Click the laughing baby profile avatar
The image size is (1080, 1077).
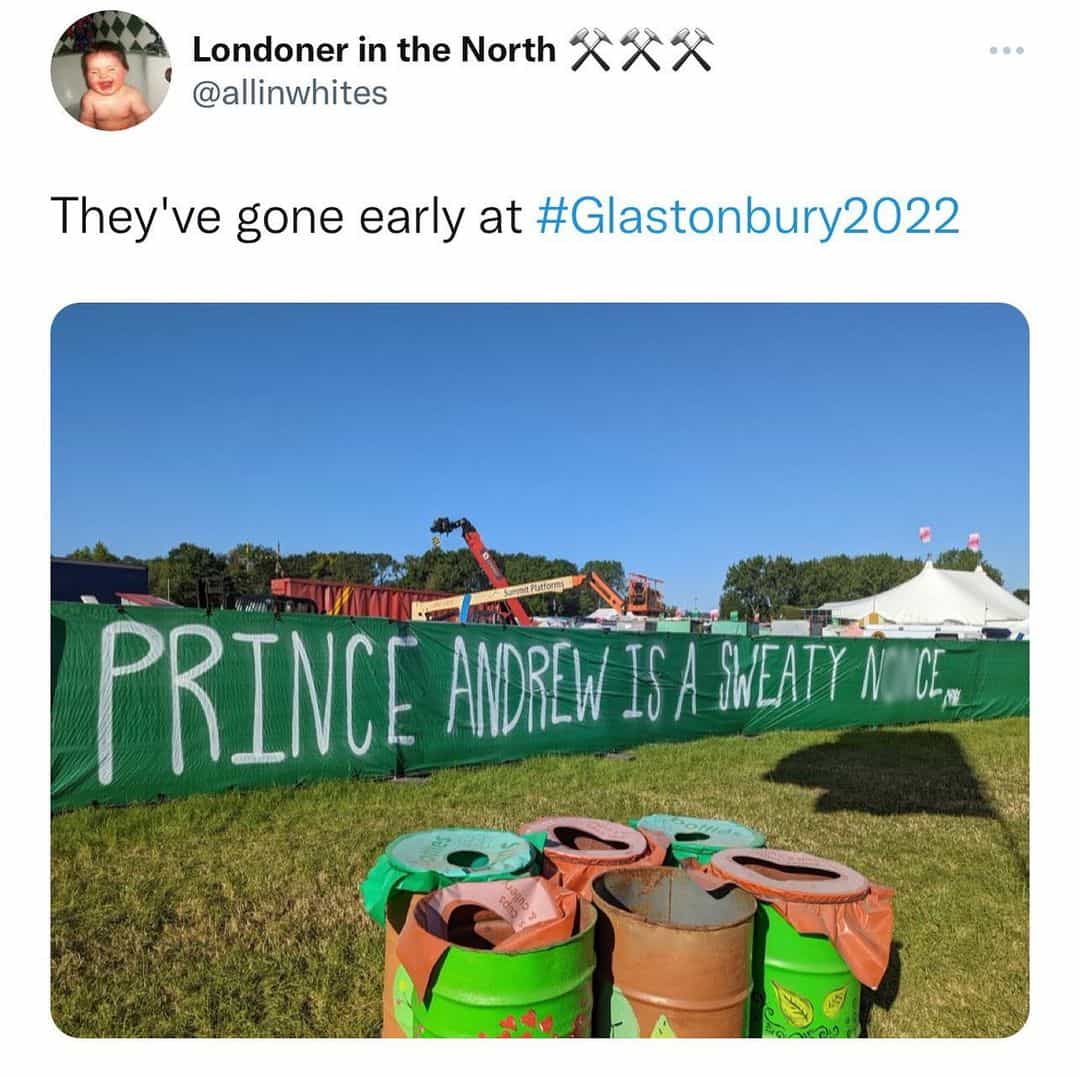pos(111,70)
